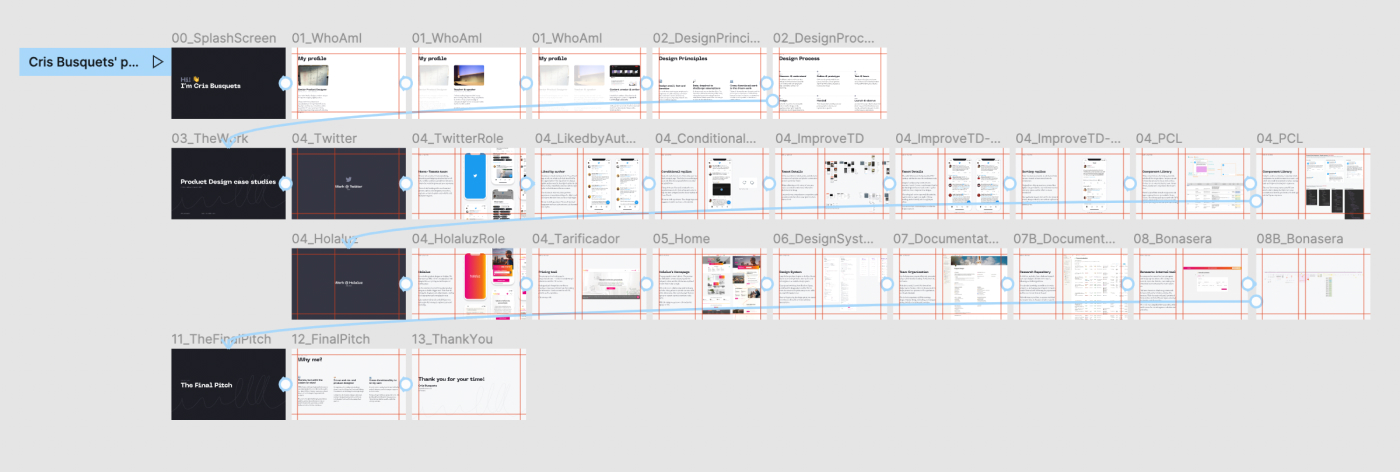The width and height of the screenshot is (1400, 472).
Task: Select the 12_FinalPitch frame label
Action: click(x=331, y=339)
